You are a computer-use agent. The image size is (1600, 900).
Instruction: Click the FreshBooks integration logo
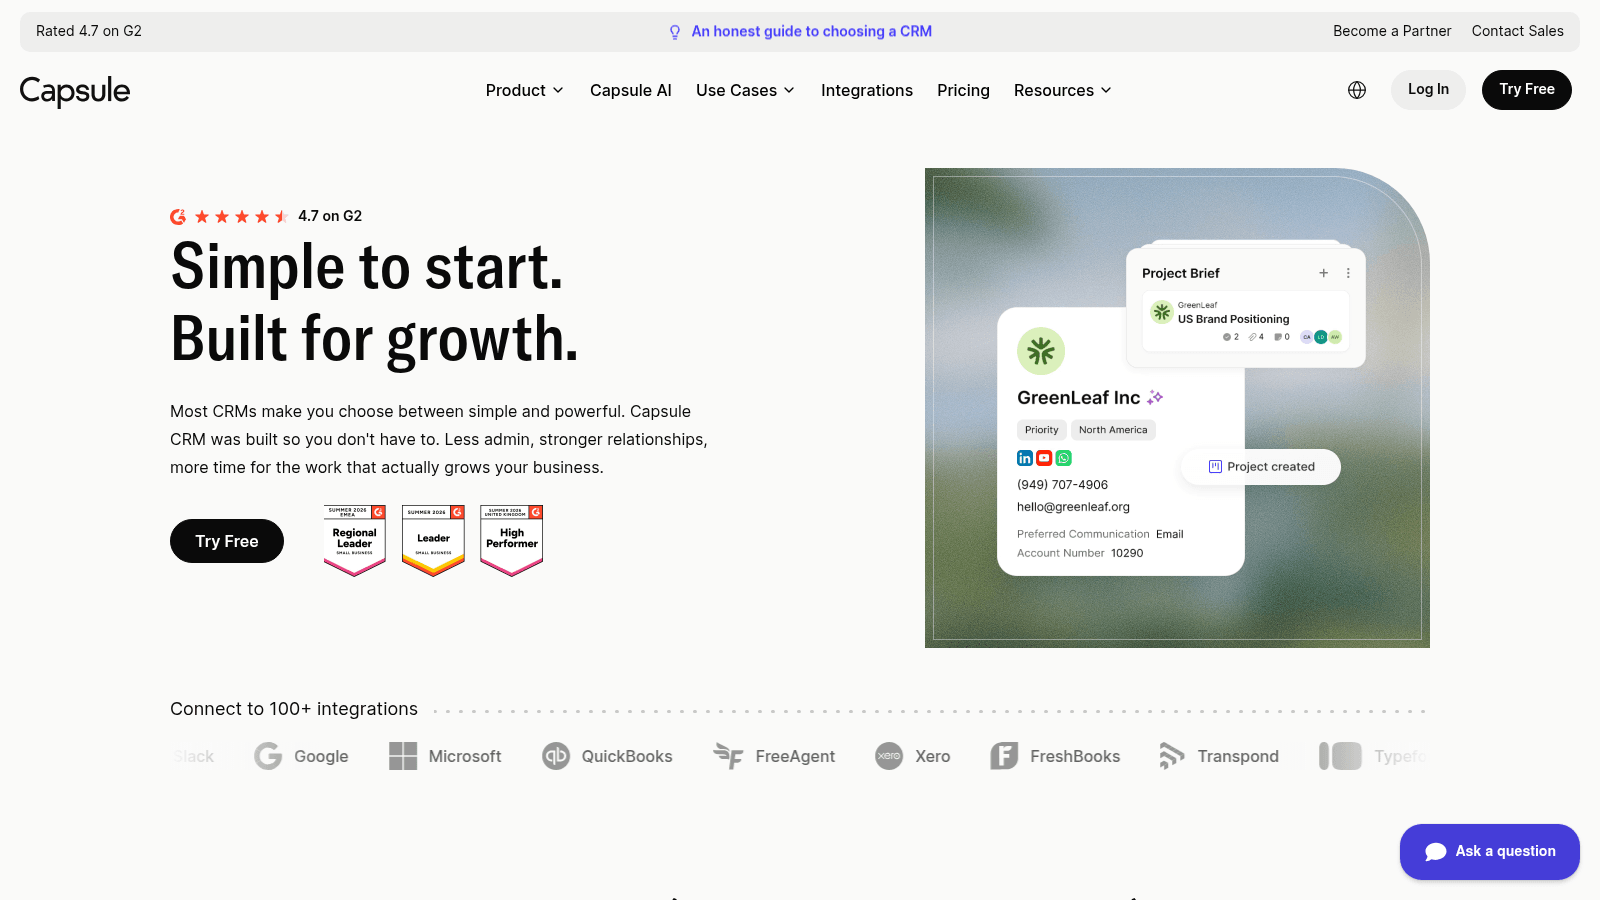[x=1055, y=756]
